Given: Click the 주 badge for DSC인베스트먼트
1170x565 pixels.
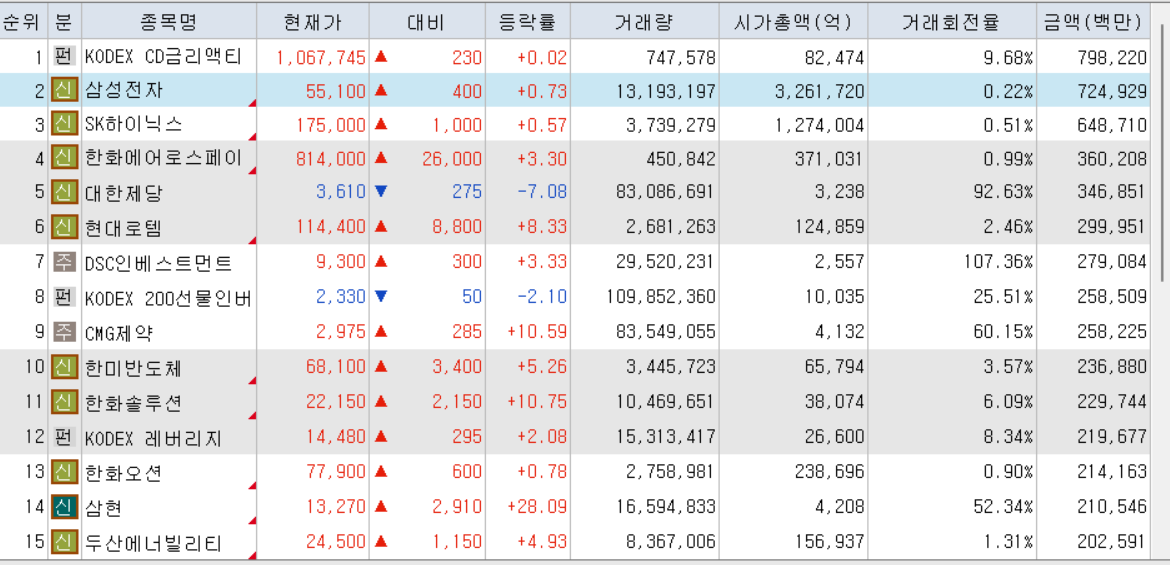Looking at the screenshot, I should pos(64,262).
